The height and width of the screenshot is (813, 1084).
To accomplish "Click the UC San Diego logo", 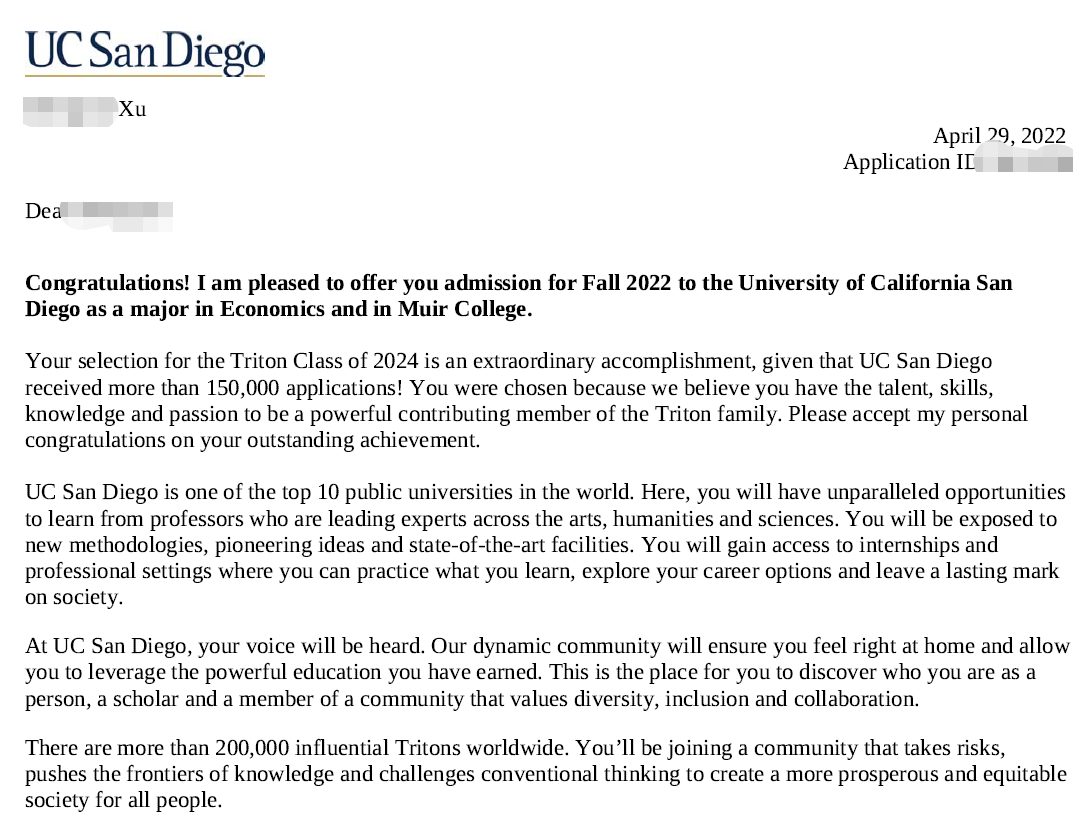I will pos(145,53).
